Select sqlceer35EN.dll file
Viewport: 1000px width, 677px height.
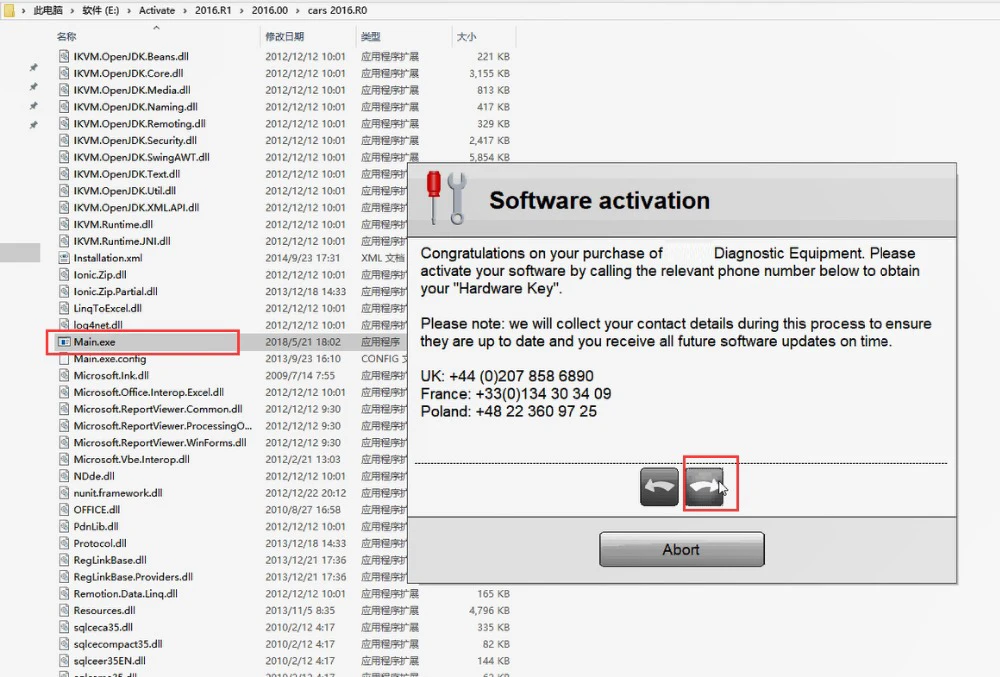tap(109, 661)
